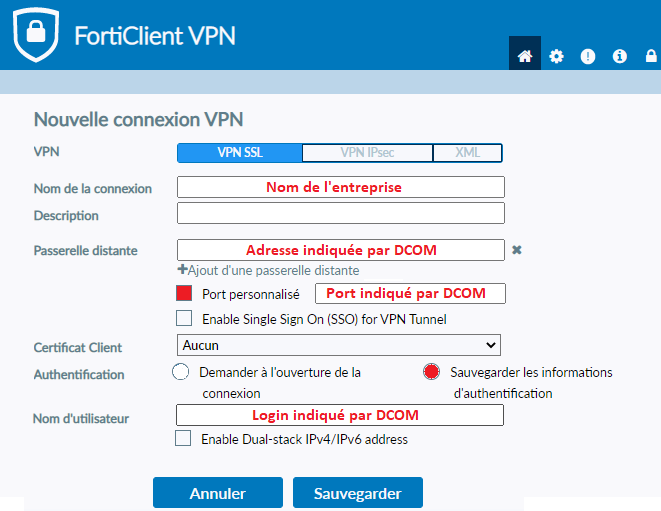Click Nom d'utilisateur input field
The width and height of the screenshot is (661, 511).
point(340,415)
